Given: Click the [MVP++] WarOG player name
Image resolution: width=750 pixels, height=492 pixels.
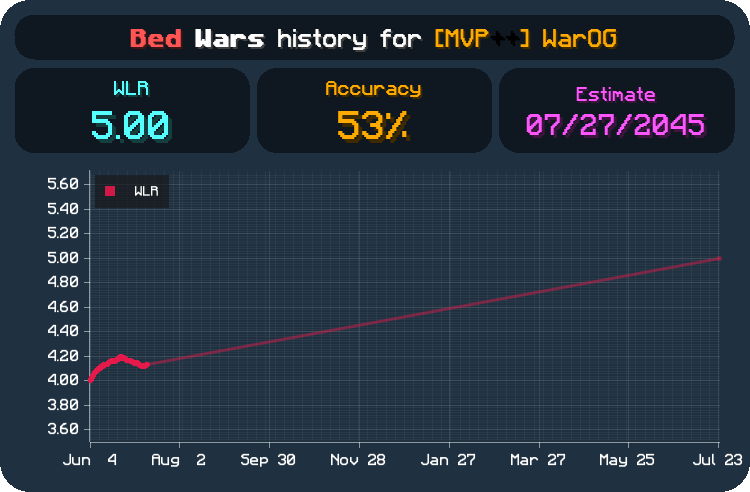Looking at the screenshot, I should [x=526, y=39].
